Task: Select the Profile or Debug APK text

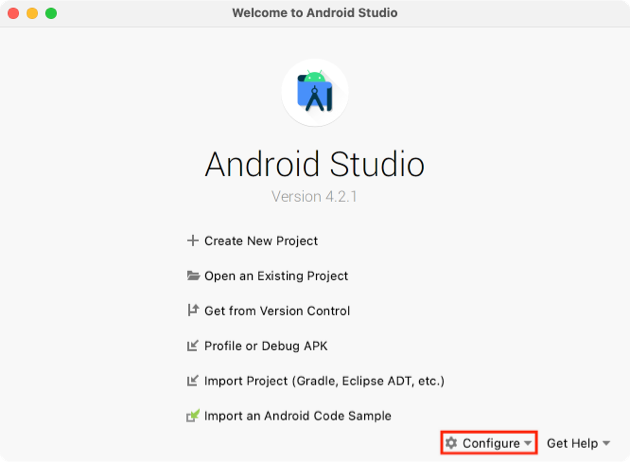Action: pyautogui.click(x=266, y=346)
